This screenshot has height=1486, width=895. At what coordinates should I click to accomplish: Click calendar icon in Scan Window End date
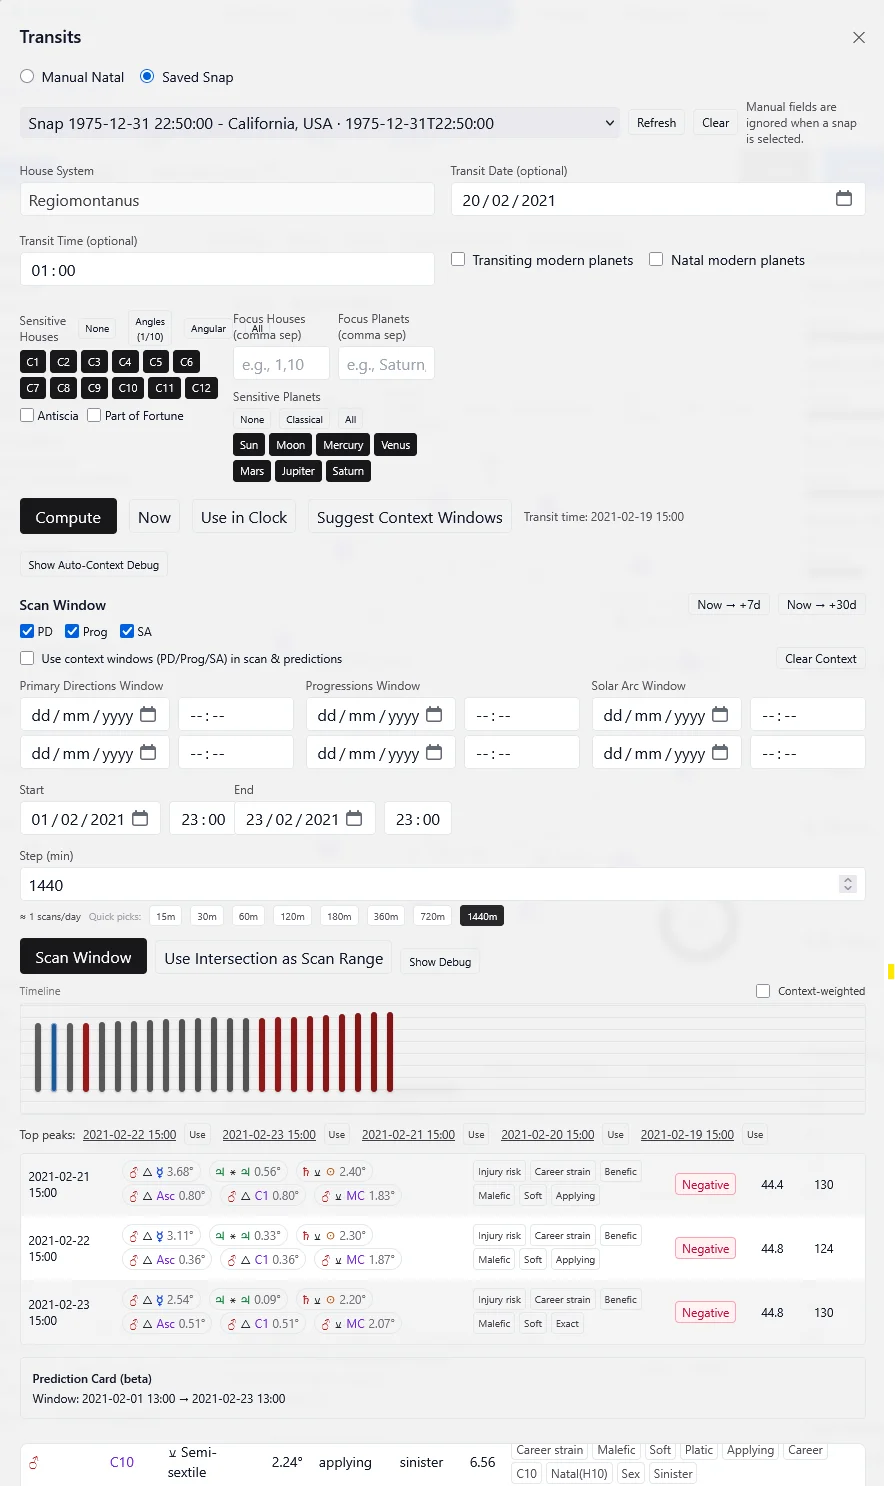[x=354, y=818]
